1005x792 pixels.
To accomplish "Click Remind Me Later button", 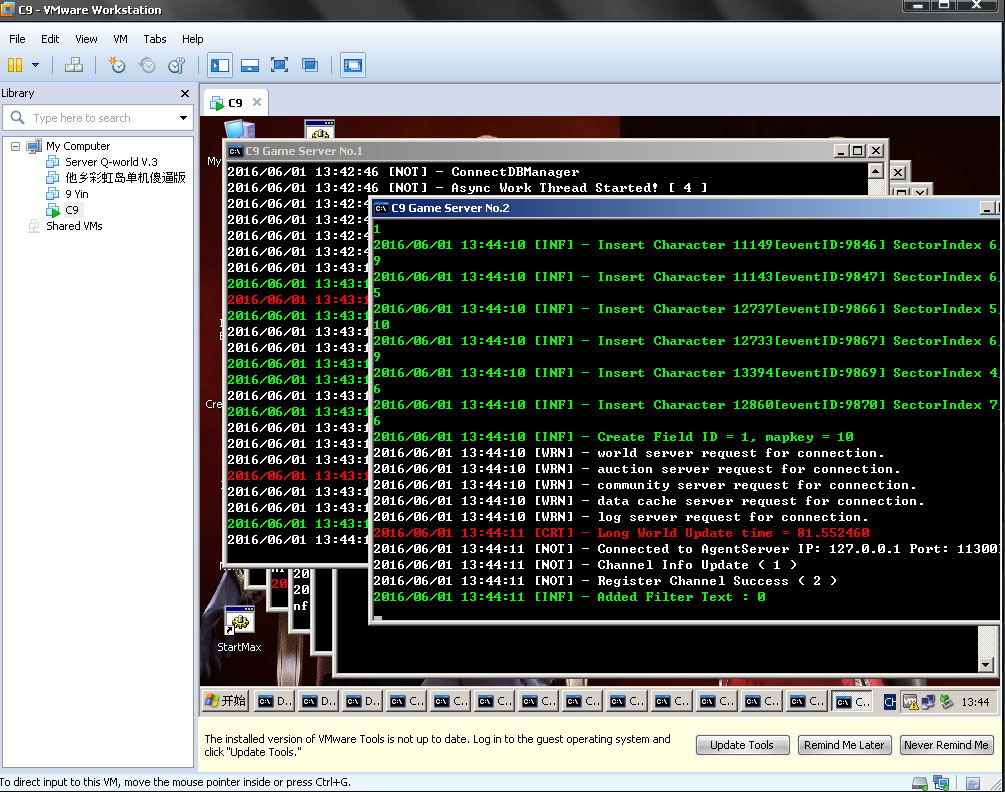I will pos(844,745).
